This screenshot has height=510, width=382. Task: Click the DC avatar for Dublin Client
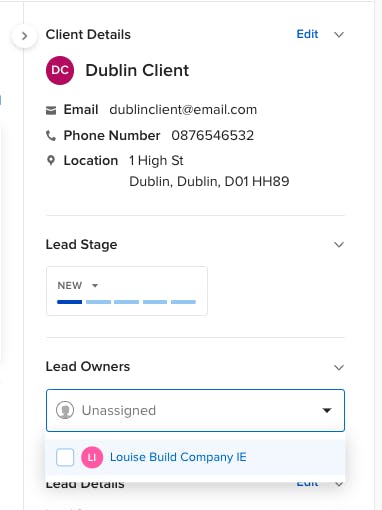tap(60, 70)
